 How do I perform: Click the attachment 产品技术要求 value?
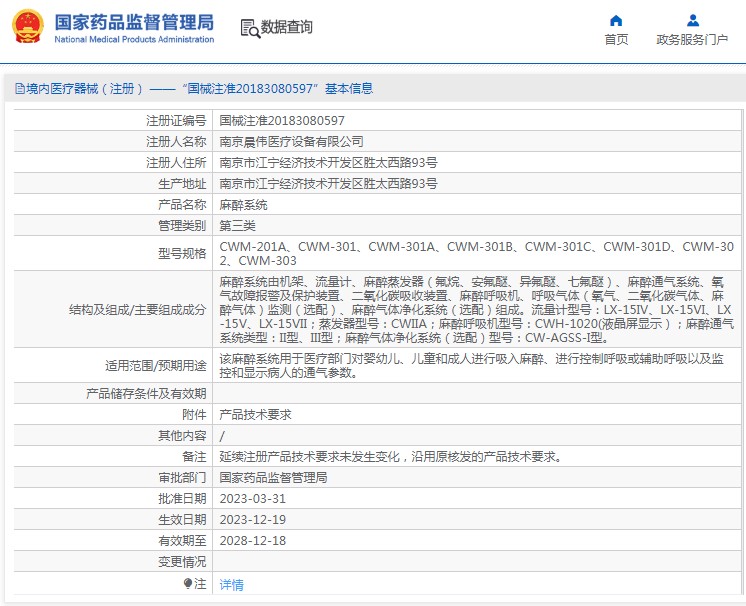[x=255, y=414]
